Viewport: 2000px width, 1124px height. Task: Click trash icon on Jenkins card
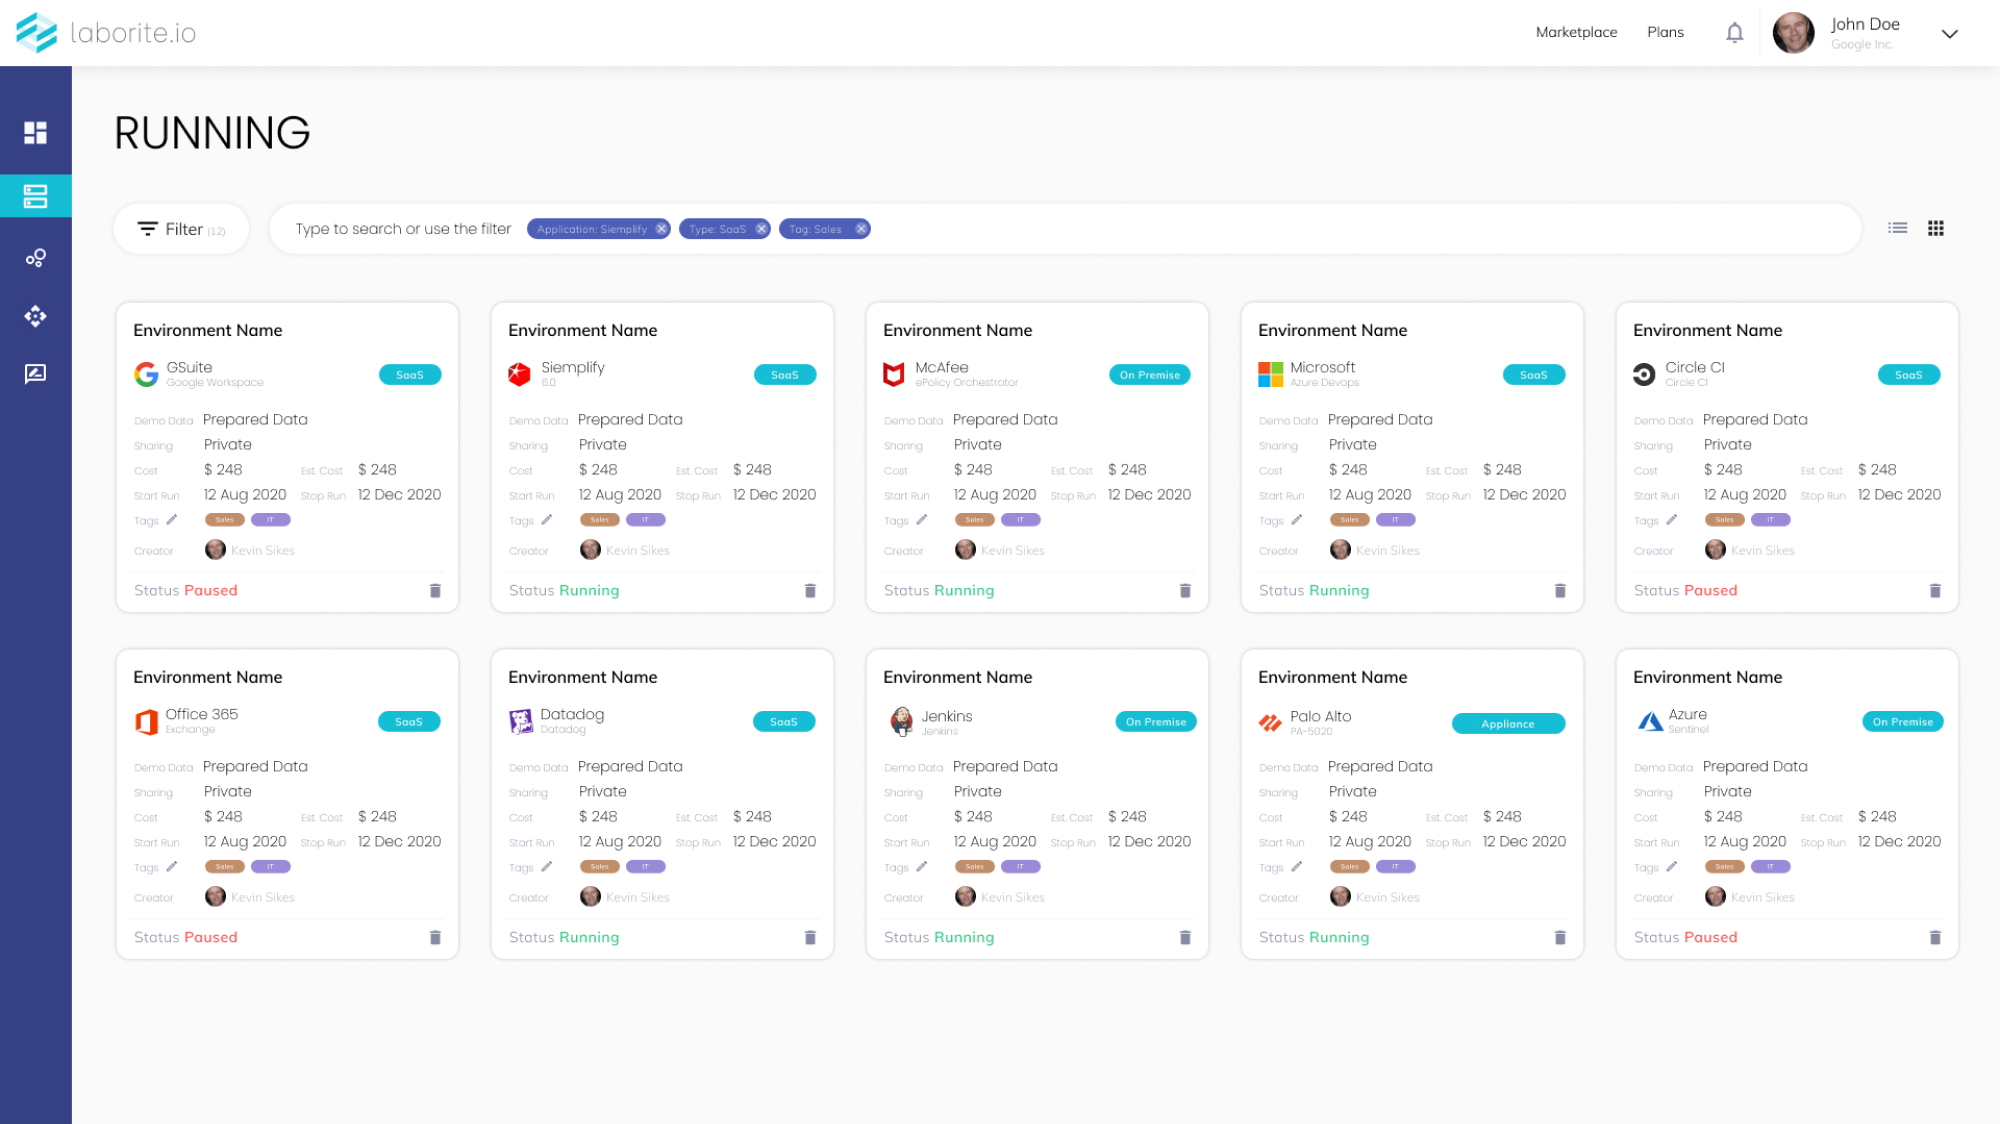point(1185,938)
